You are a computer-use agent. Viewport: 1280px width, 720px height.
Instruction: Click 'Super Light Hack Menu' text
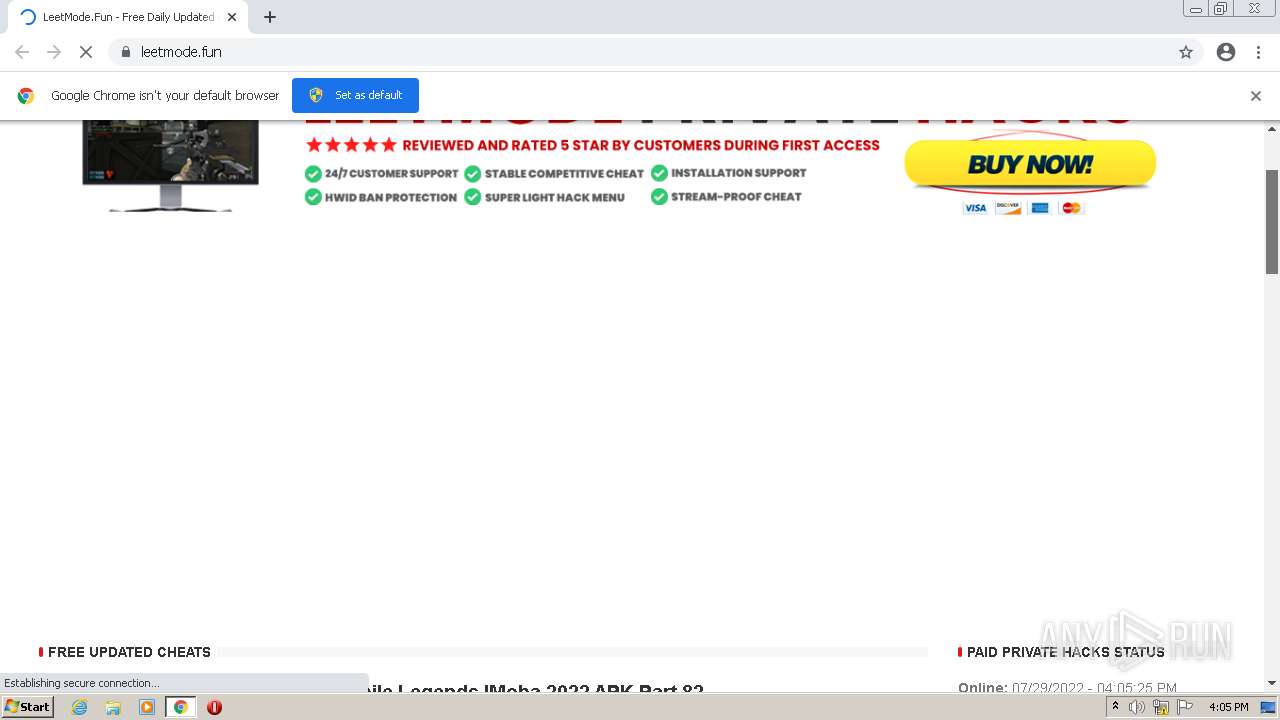[x=555, y=198]
